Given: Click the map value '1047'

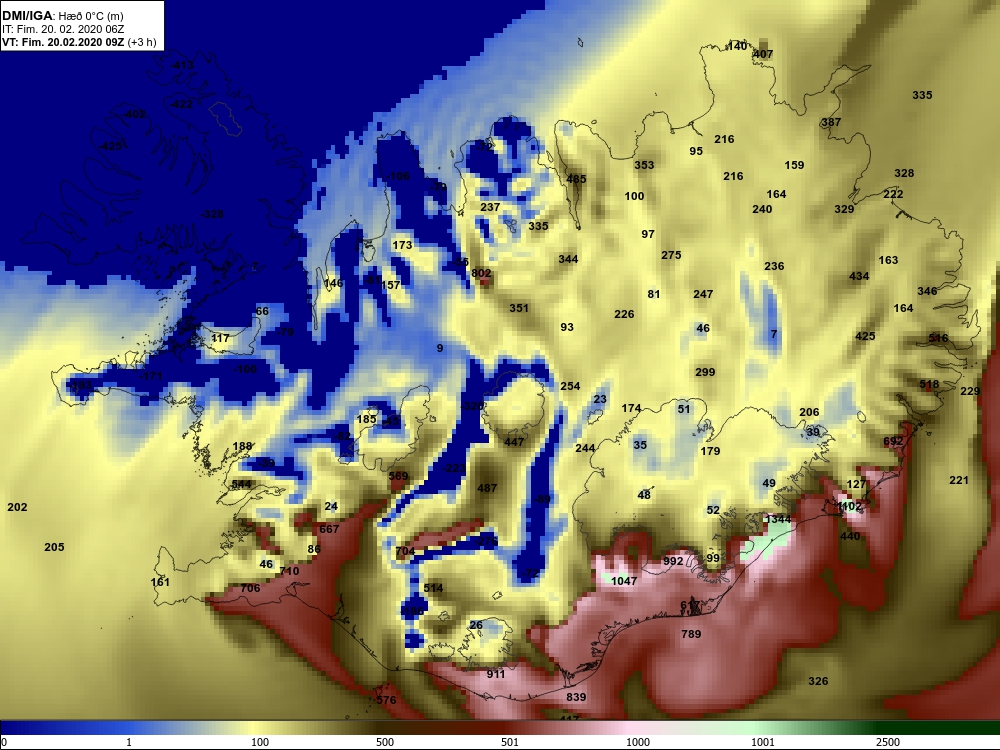Looking at the screenshot, I should pyautogui.click(x=624, y=581).
